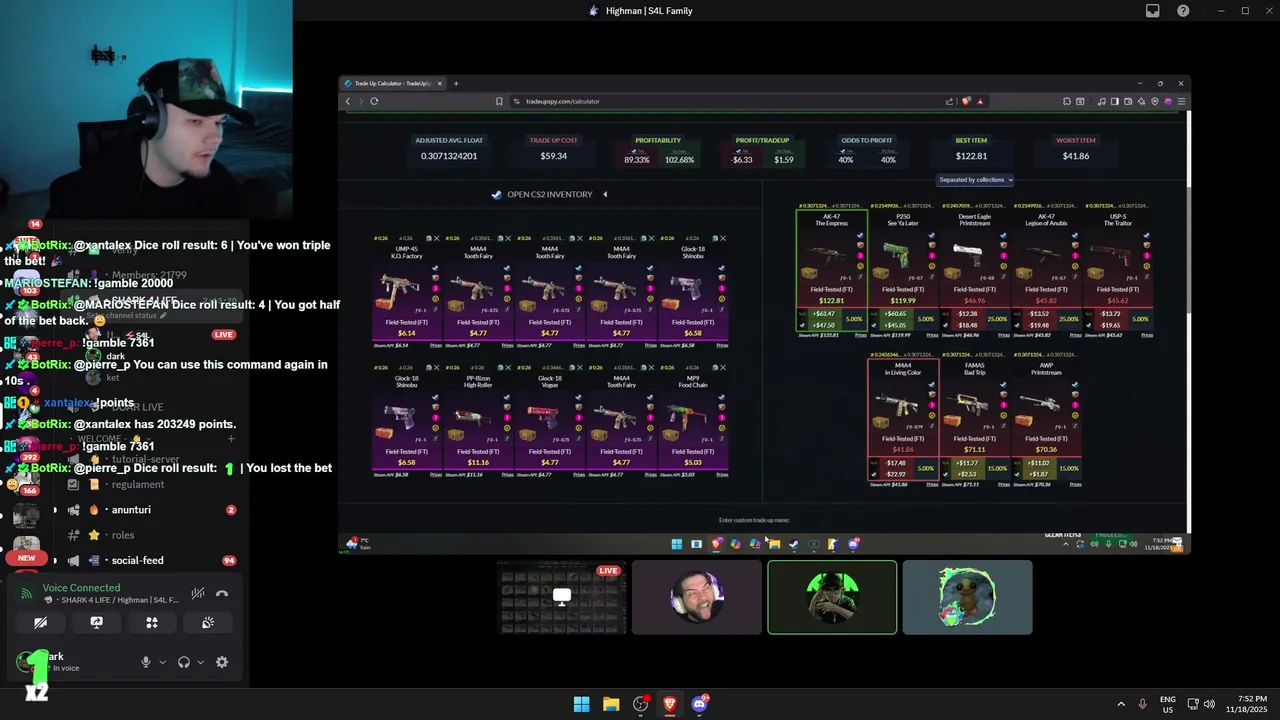Go back in the streamed browser
Image resolution: width=1280 pixels, height=720 pixels.
pos(348,101)
